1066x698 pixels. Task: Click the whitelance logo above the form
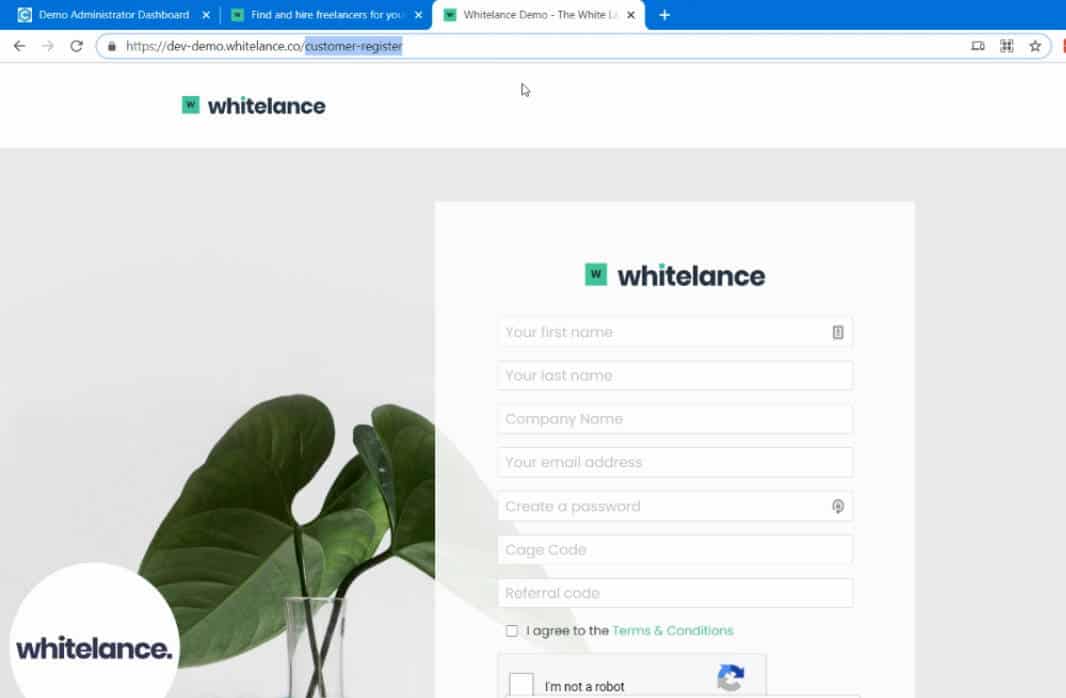(x=674, y=275)
